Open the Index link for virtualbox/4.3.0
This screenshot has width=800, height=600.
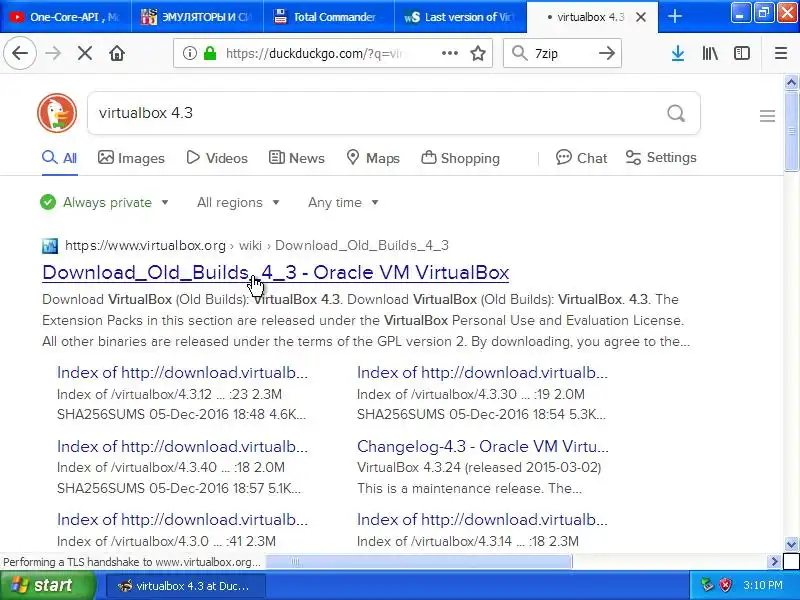(182, 519)
